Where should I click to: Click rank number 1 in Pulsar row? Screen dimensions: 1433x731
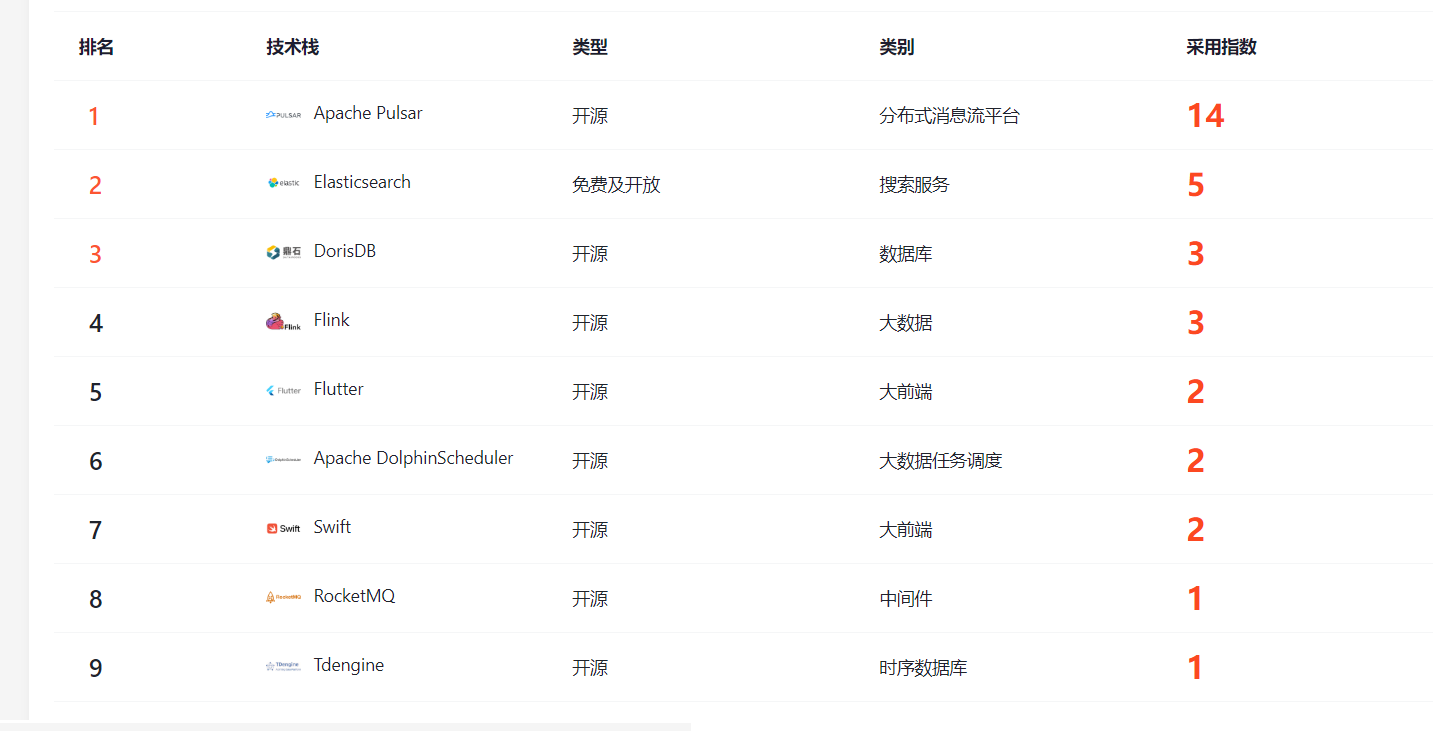coord(94,117)
